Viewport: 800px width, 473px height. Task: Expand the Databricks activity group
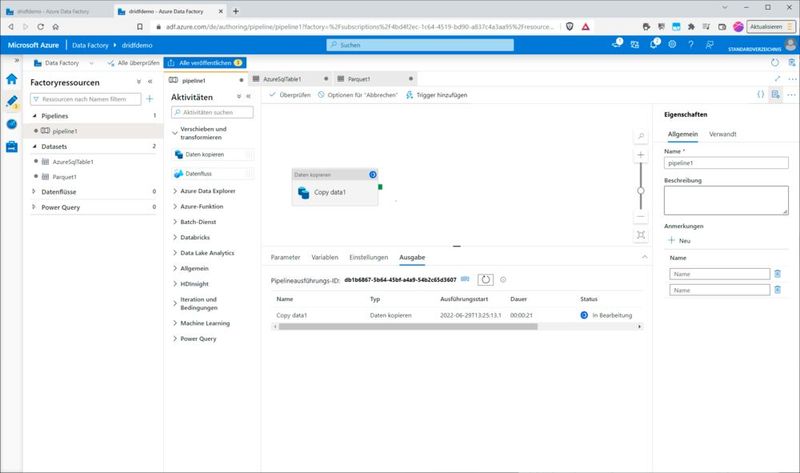(x=175, y=237)
